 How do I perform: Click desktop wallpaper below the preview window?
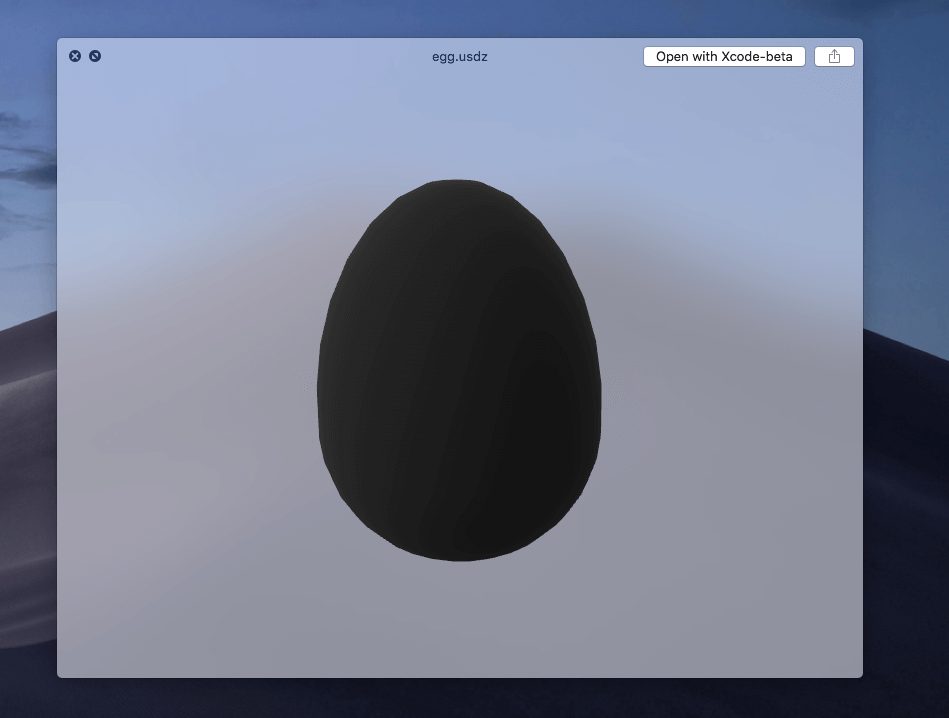pos(460,700)
